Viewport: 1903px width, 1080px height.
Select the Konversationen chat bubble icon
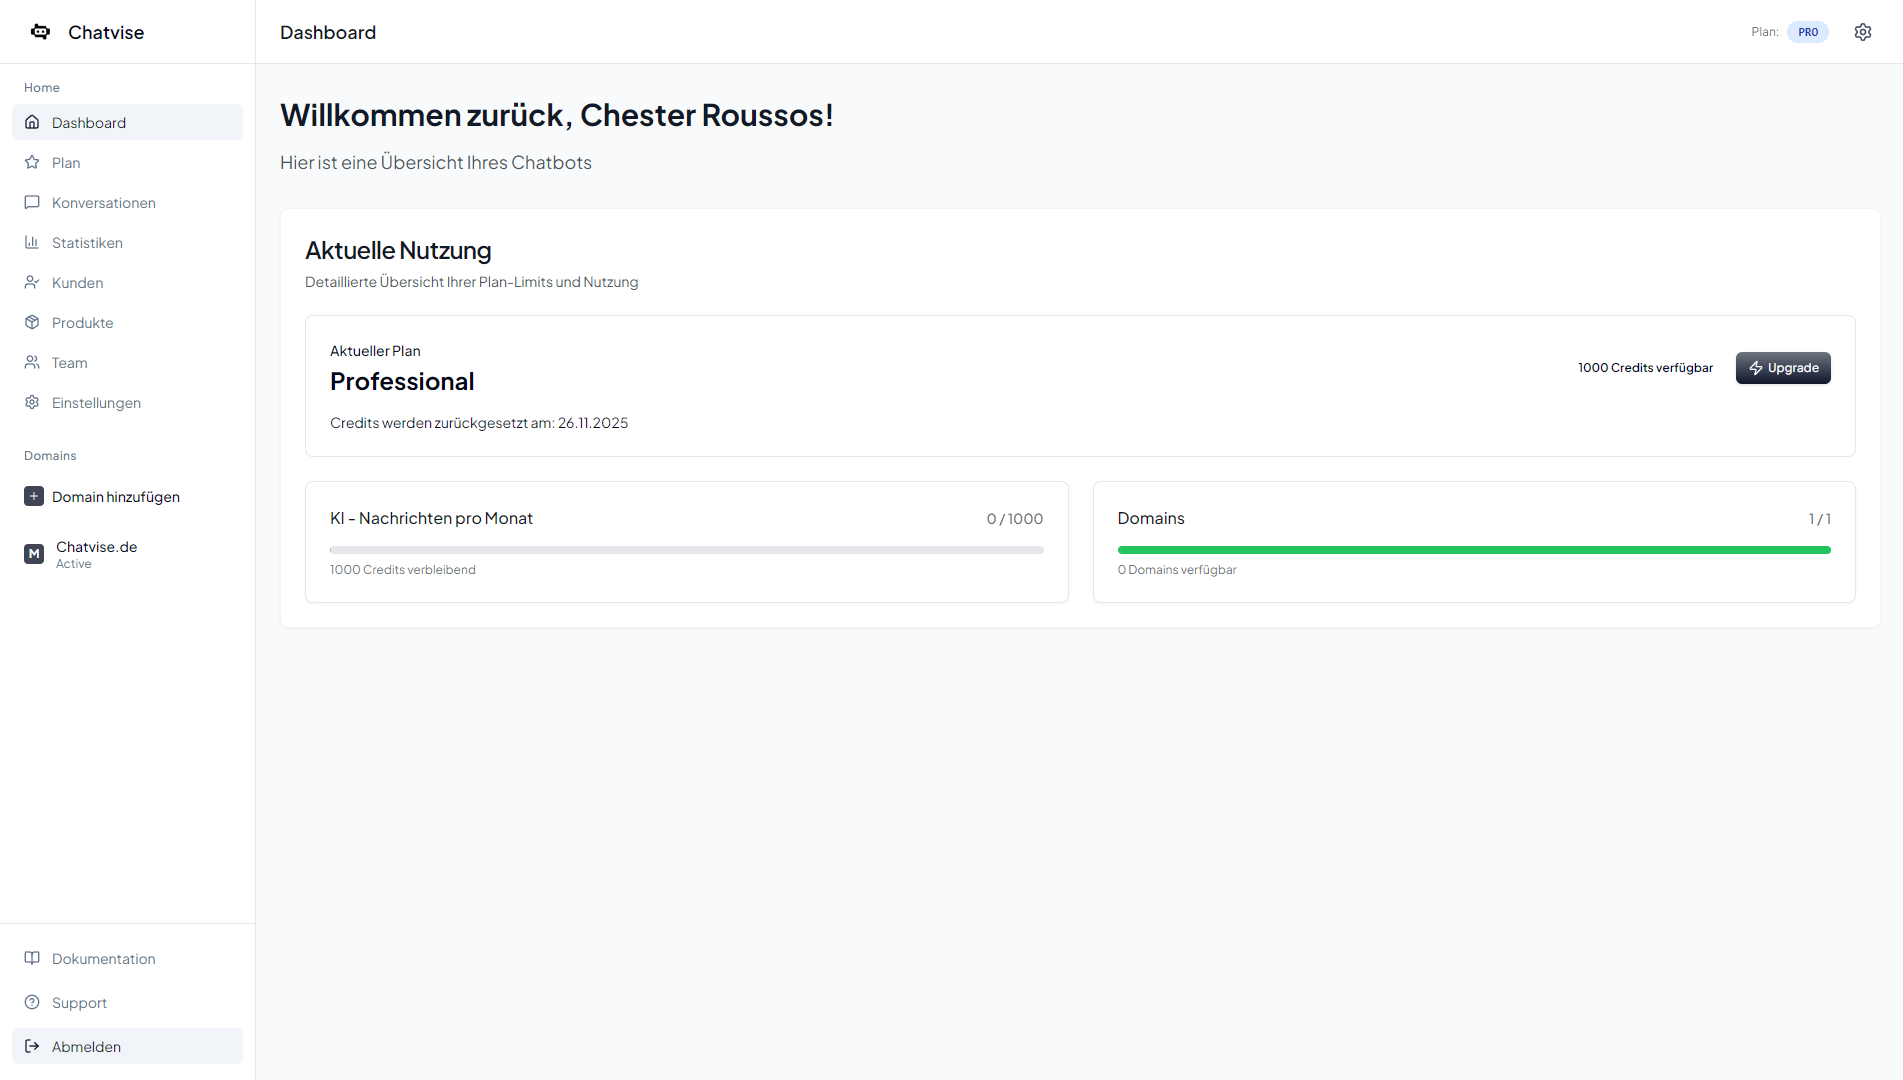click(33, 202)
